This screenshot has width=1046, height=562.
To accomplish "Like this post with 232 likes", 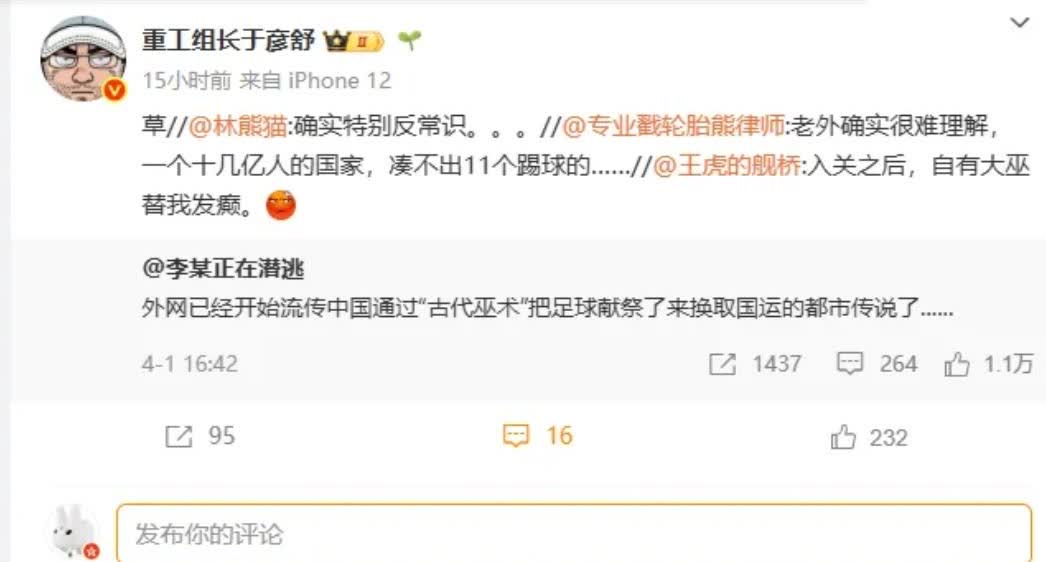I will [x=869, y=438].
